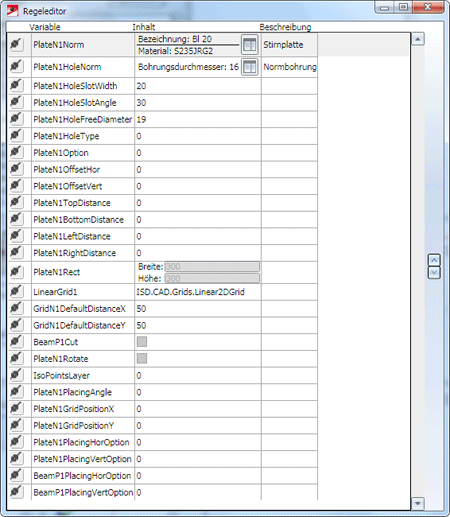The width and height of the screenshot is (450, 517).
Task: Click the down arrow on the right-side stepper
Action: point(434,273)
